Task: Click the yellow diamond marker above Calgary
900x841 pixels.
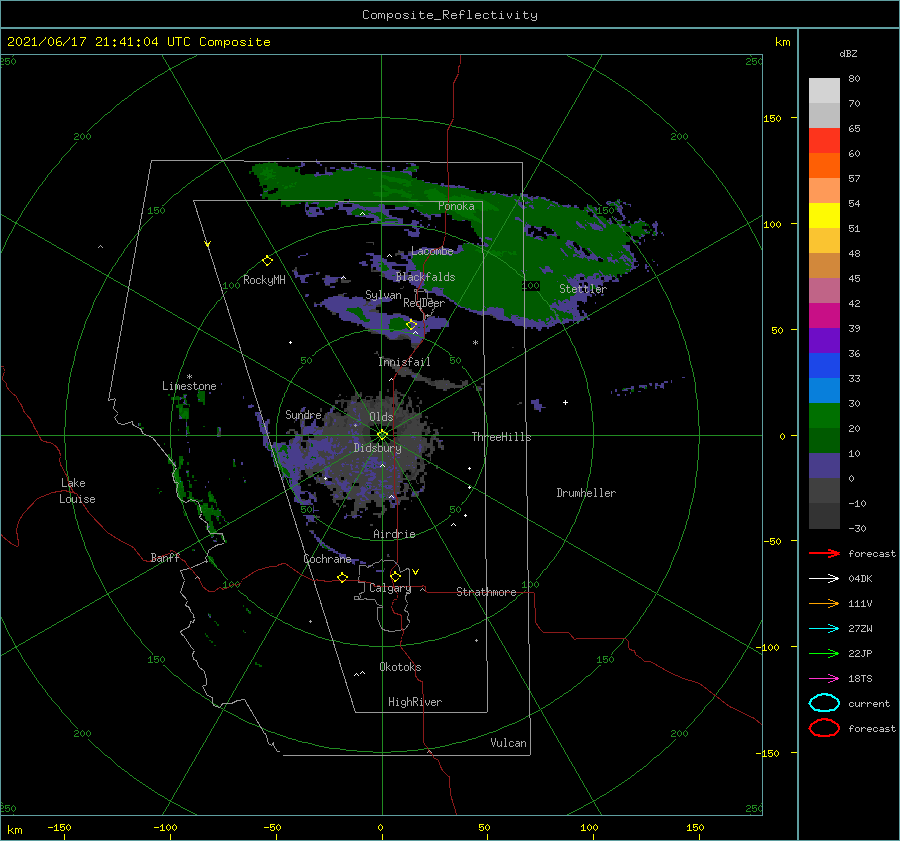Action: click(395, 576)
